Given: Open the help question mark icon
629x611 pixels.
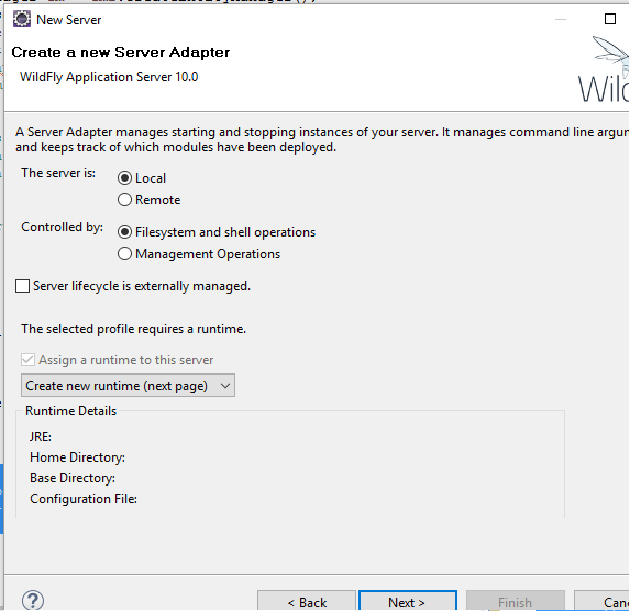Looking at the screenshot, I should point(33,600).
